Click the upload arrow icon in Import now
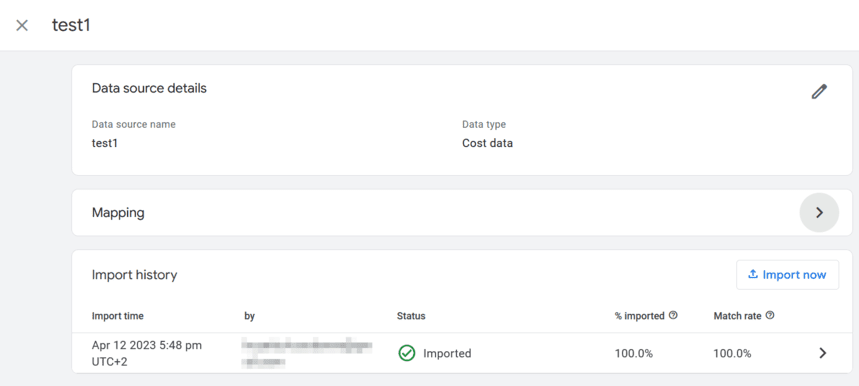This screenshot has width=859, height=386. tap(753, 274)
